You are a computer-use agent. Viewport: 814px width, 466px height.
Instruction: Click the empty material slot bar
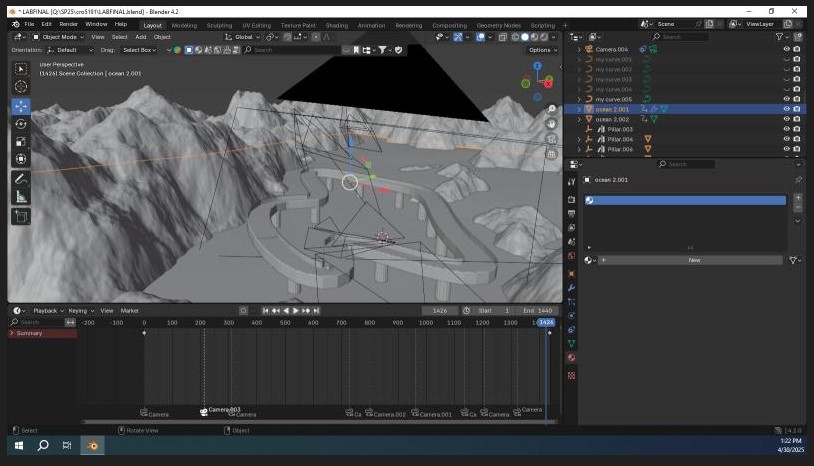pos(685,200)
